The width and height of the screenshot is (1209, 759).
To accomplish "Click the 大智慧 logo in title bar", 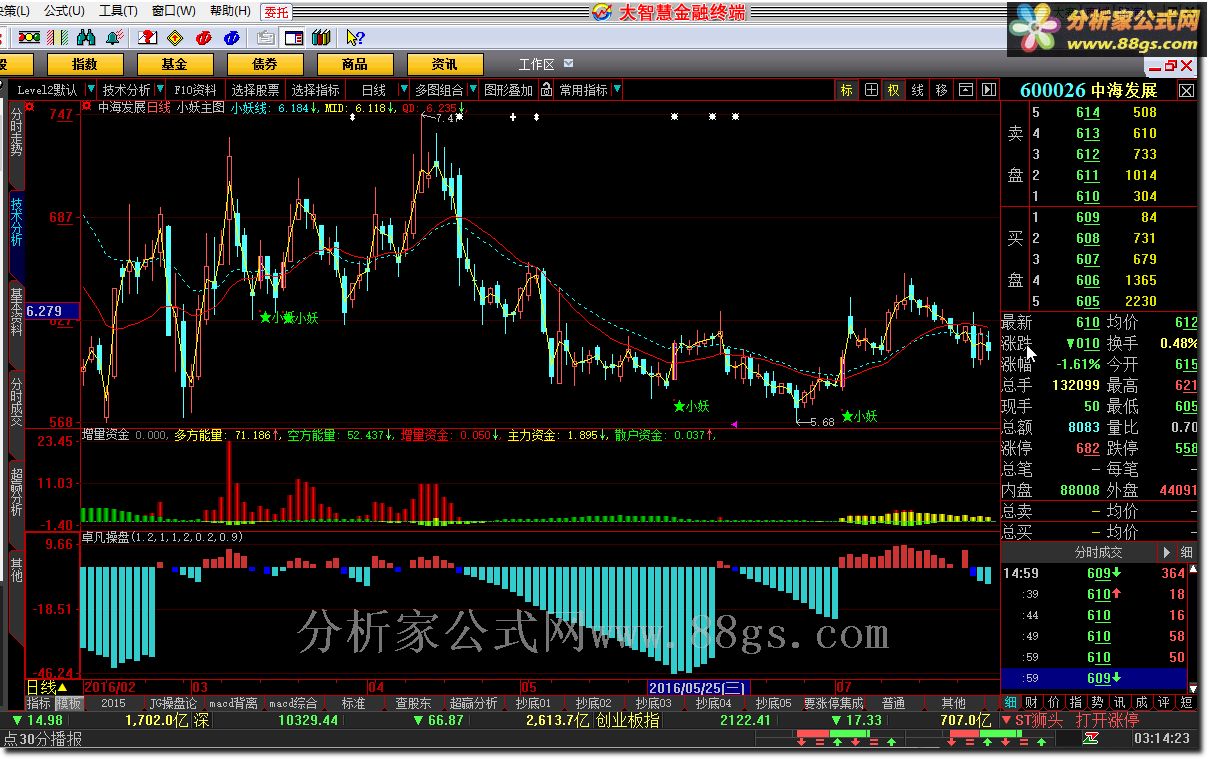I will [x=600, y=11].
